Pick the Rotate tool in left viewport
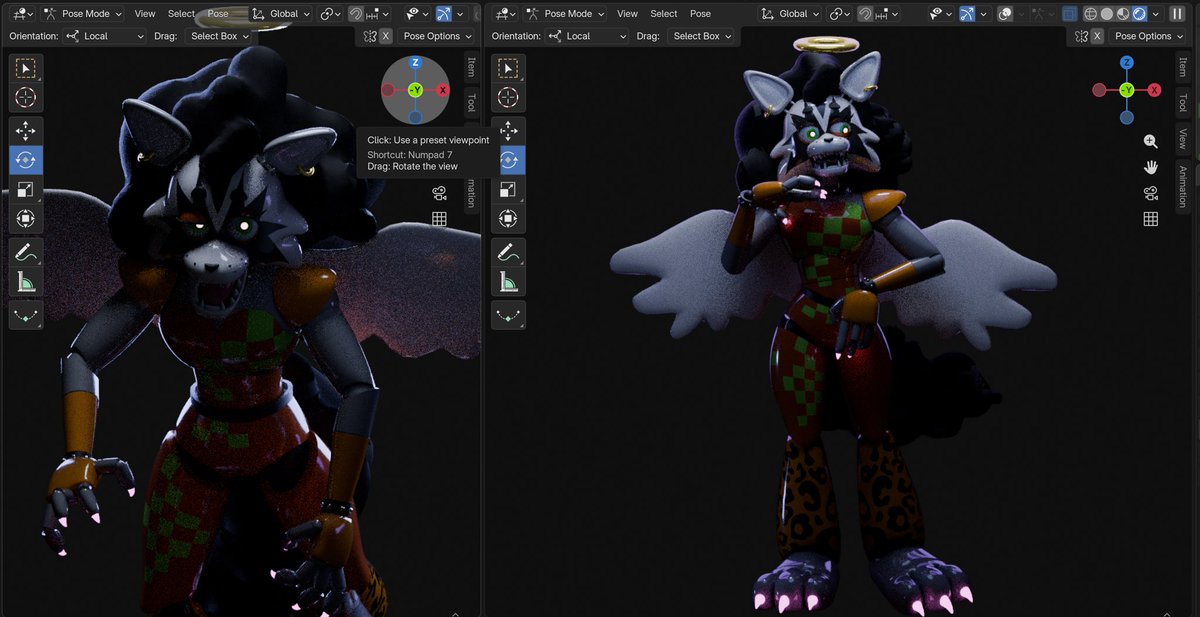Image resolution: width=1200 pixels, height=617 pixels. (x=26, y=160)
